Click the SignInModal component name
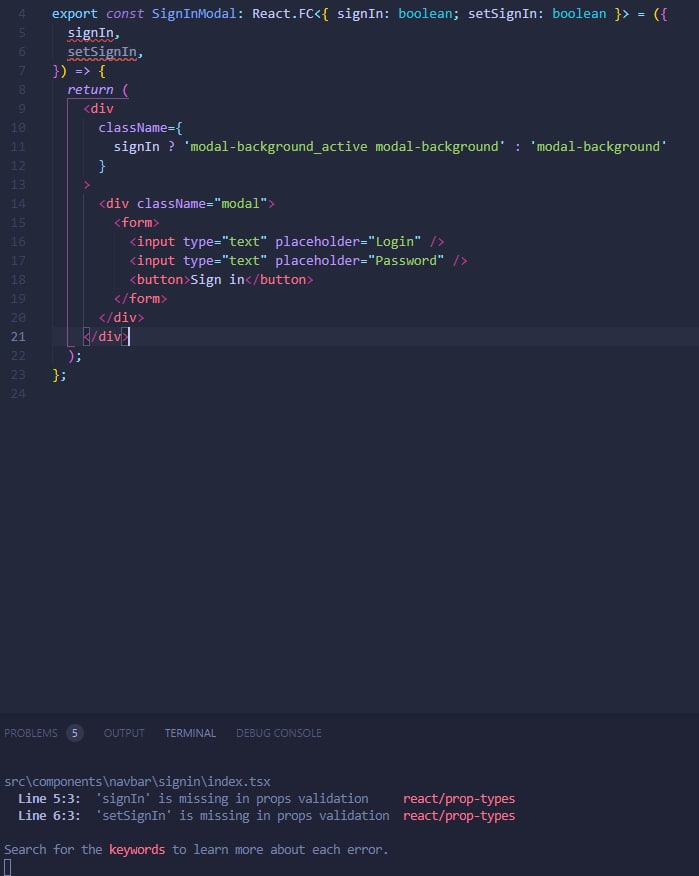This screenshot has height=876, width=699. click(x=194, y=14)
